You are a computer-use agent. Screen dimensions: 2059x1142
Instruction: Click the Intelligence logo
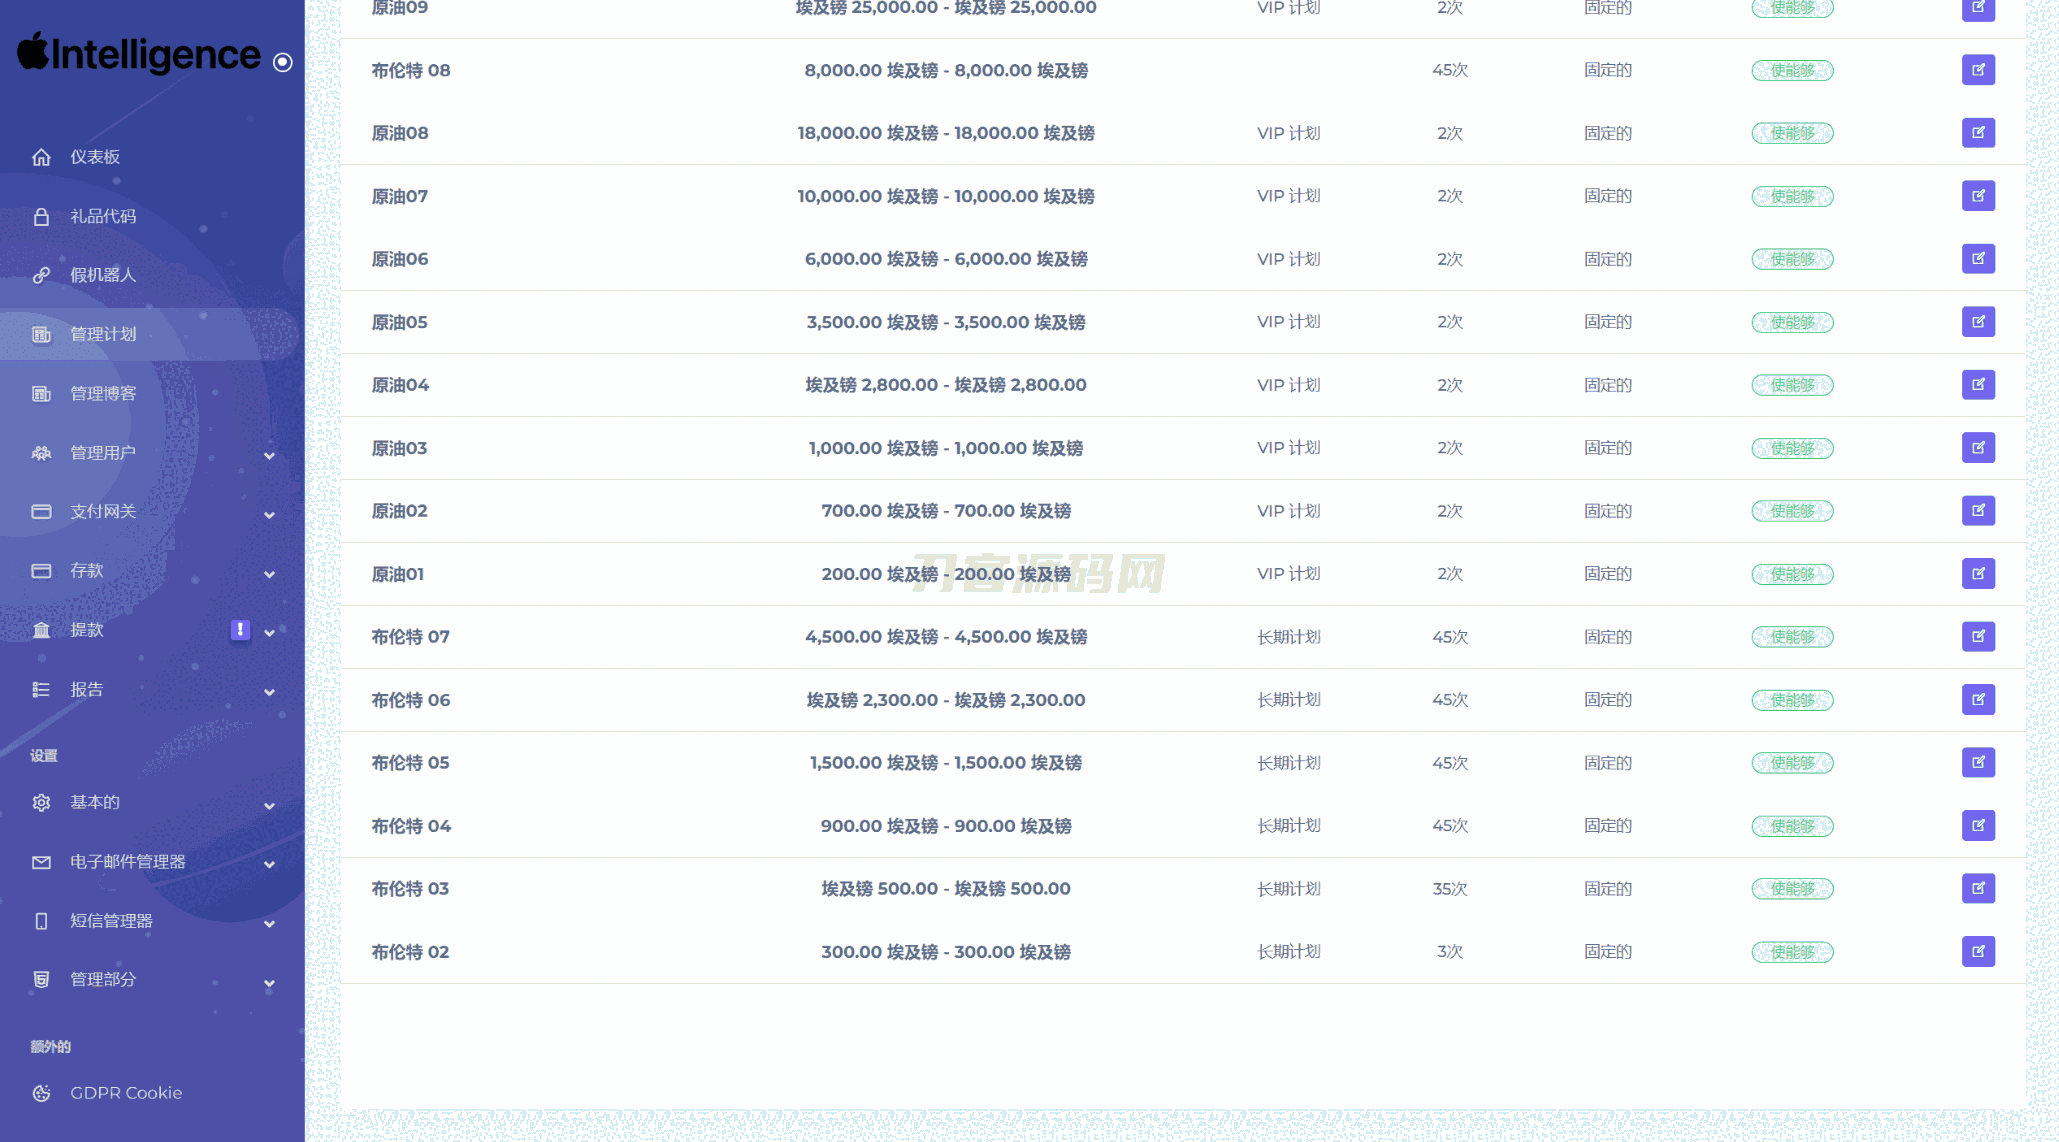point(139,54)
